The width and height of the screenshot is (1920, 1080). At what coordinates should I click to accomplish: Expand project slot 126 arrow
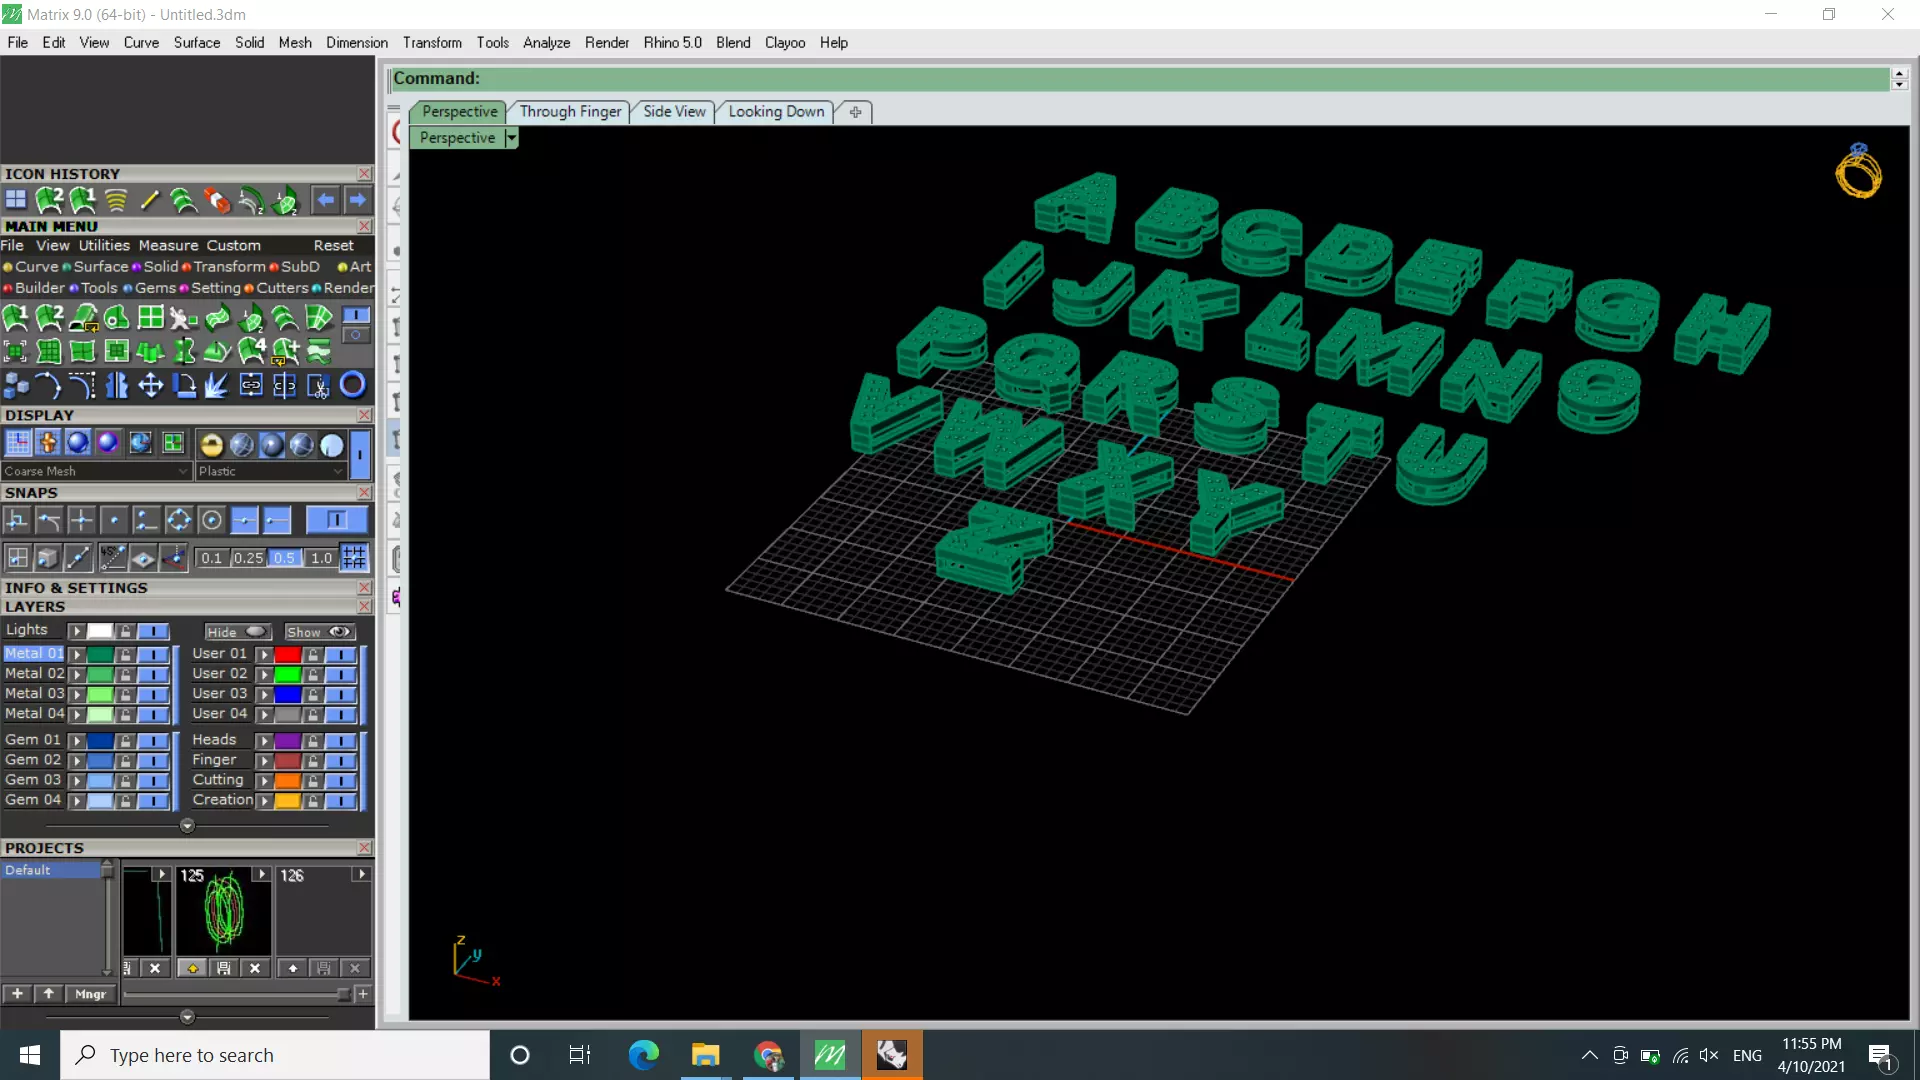coord(362,874)
